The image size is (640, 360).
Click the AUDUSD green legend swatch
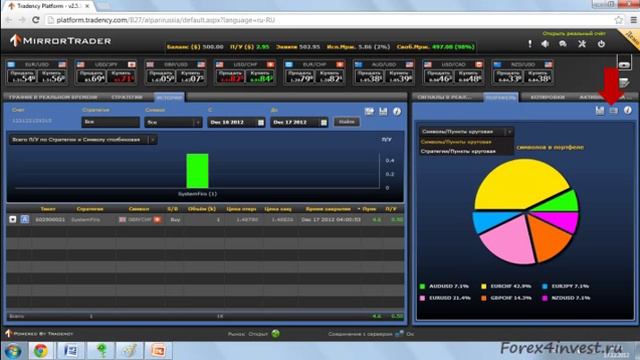click(422, 286)
